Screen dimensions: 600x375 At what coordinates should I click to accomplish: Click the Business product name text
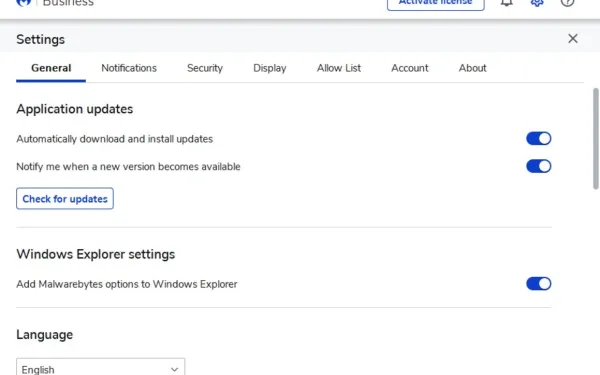coord(68,3)
